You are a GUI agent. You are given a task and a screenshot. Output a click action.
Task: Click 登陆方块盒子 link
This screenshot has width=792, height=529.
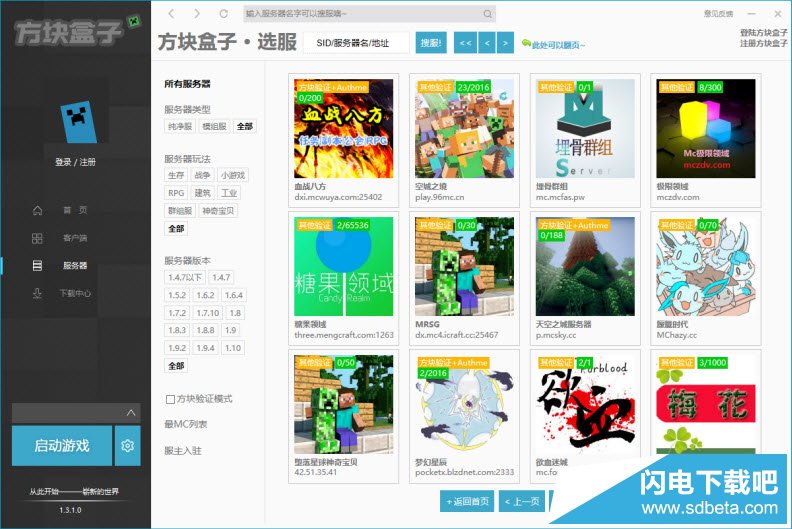point(764,33)
